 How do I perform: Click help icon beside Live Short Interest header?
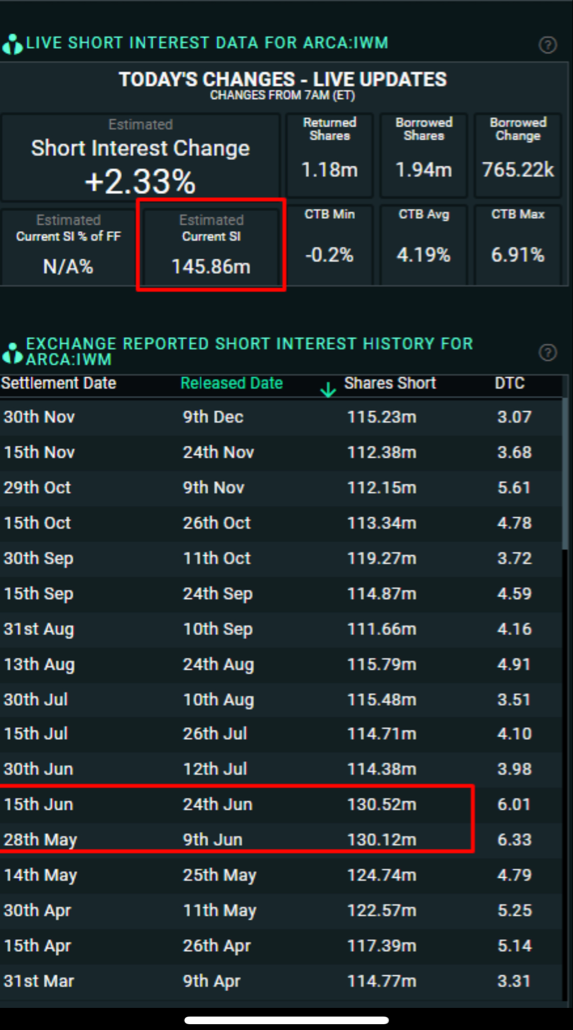(547, 45)
